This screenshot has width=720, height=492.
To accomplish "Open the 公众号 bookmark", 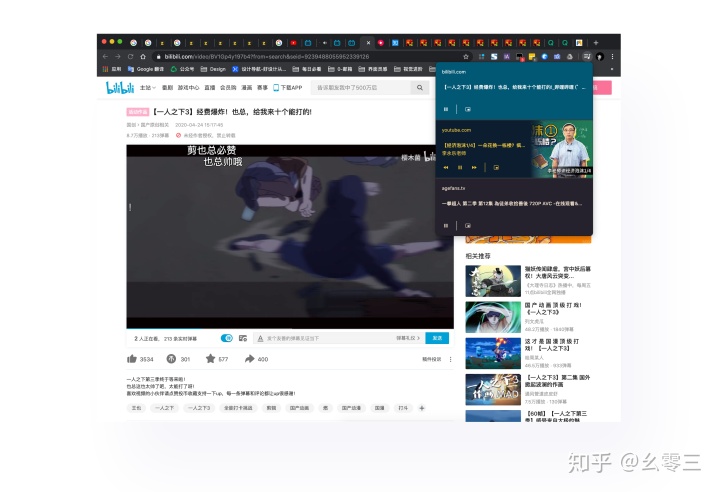I will point(182,69).
